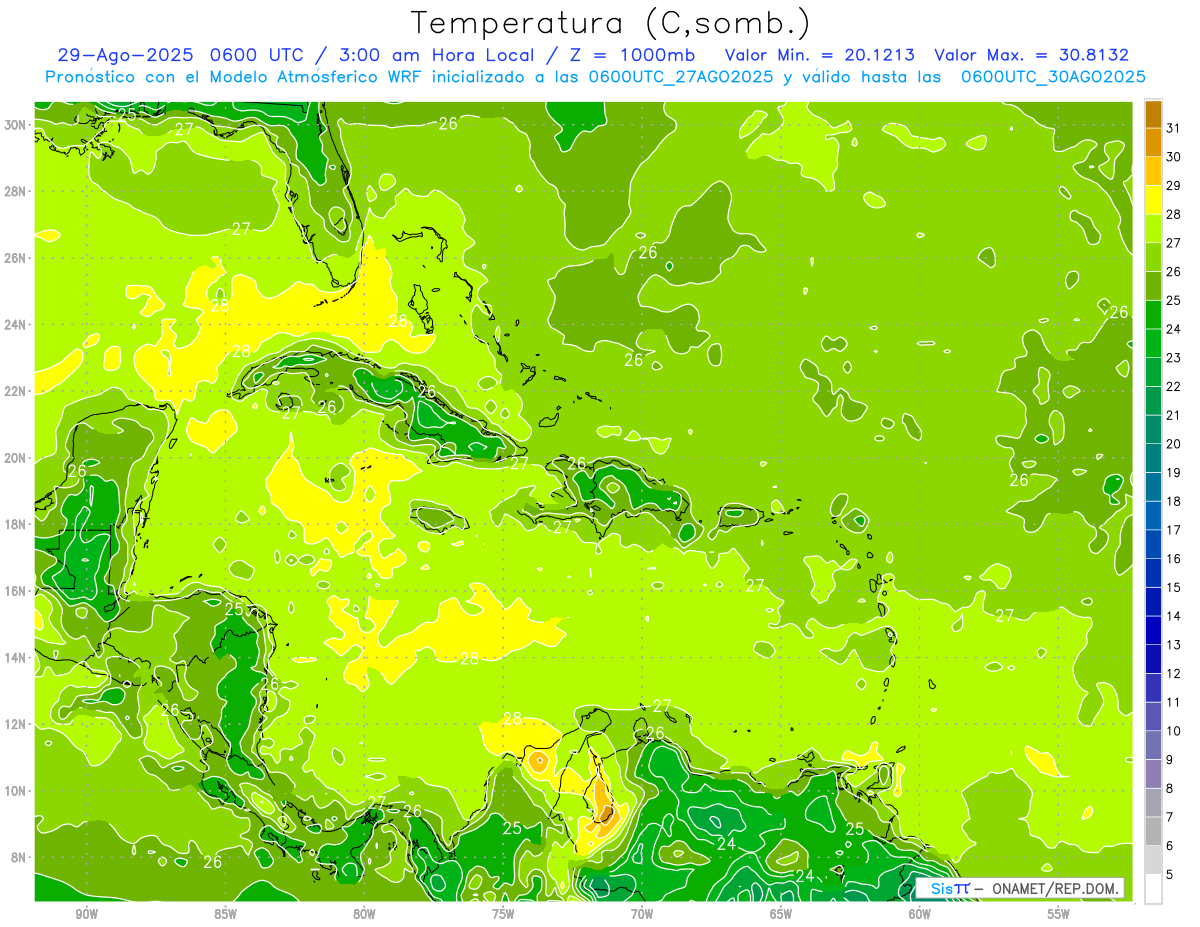
Task: Click the valid-until time '0600UTC_30AGO2025'
Action: coord(1053,77)
